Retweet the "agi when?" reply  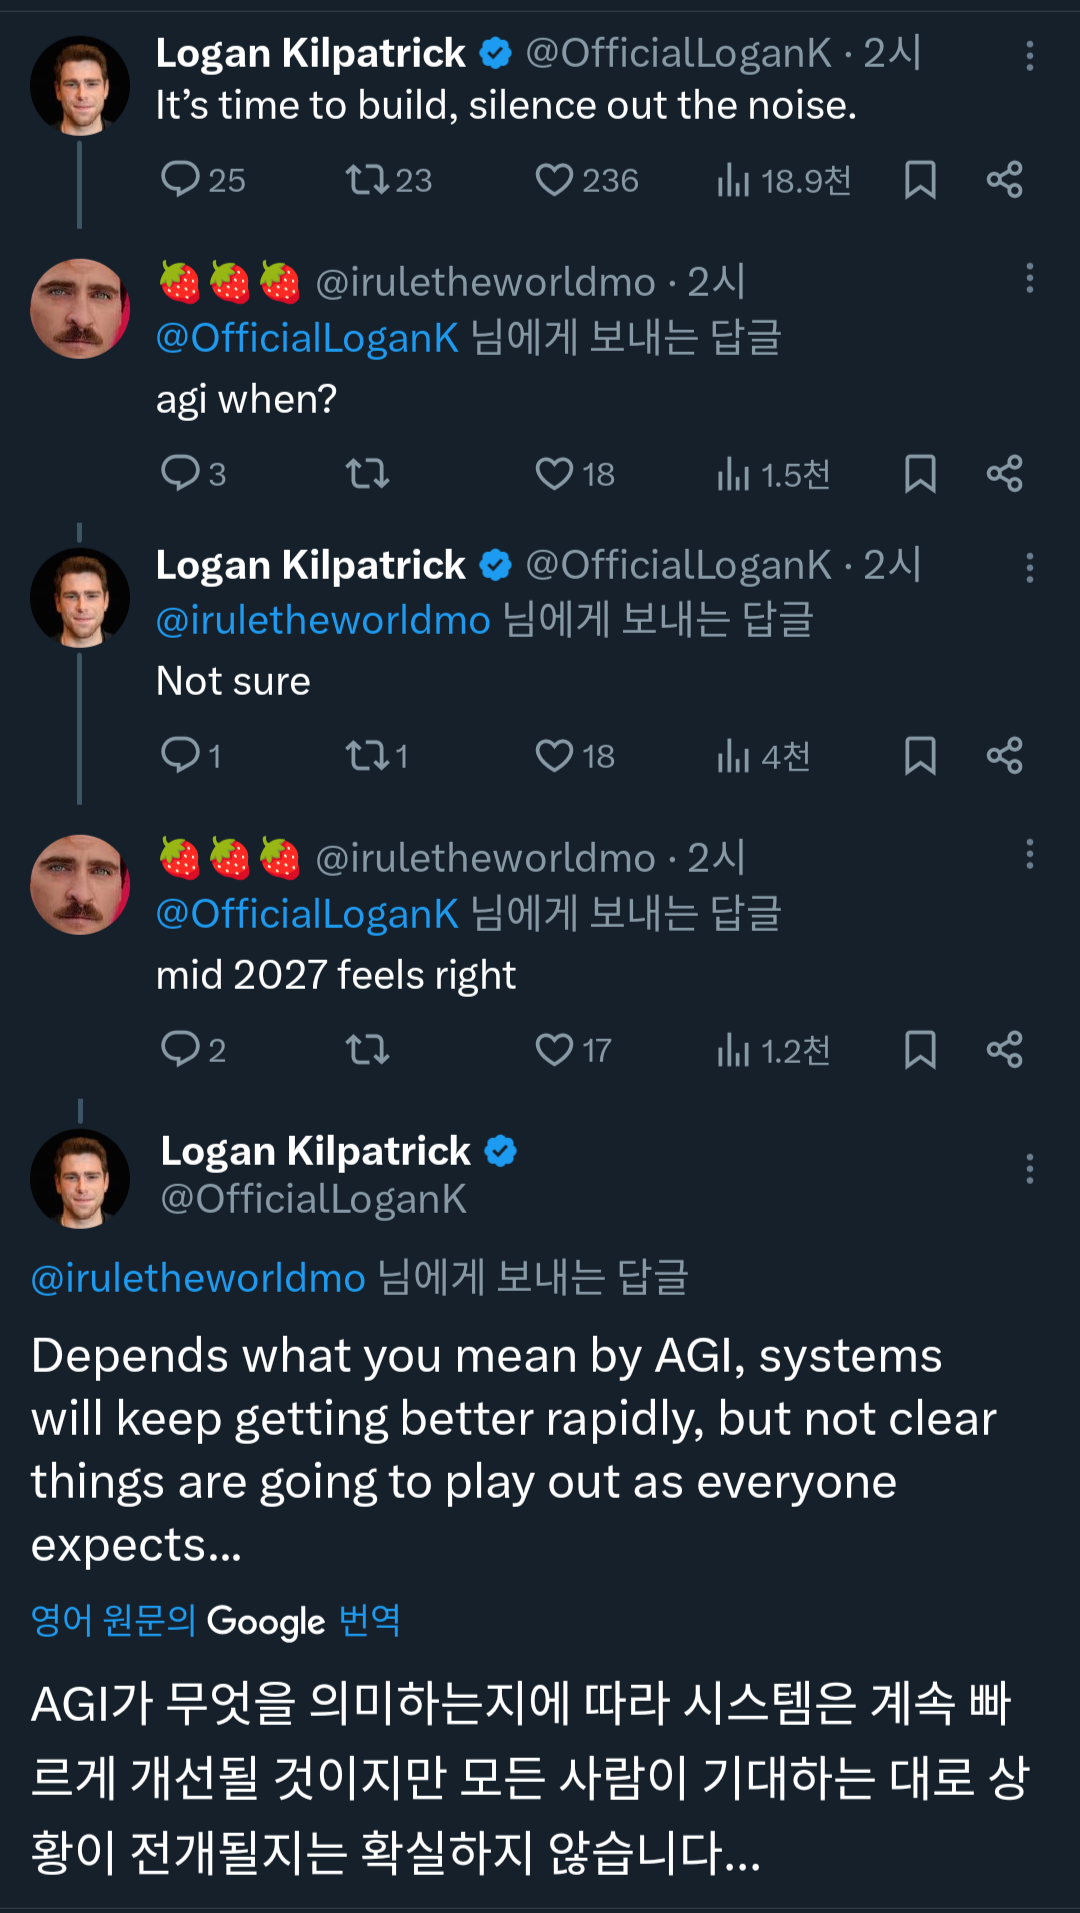tap(366, 474)
